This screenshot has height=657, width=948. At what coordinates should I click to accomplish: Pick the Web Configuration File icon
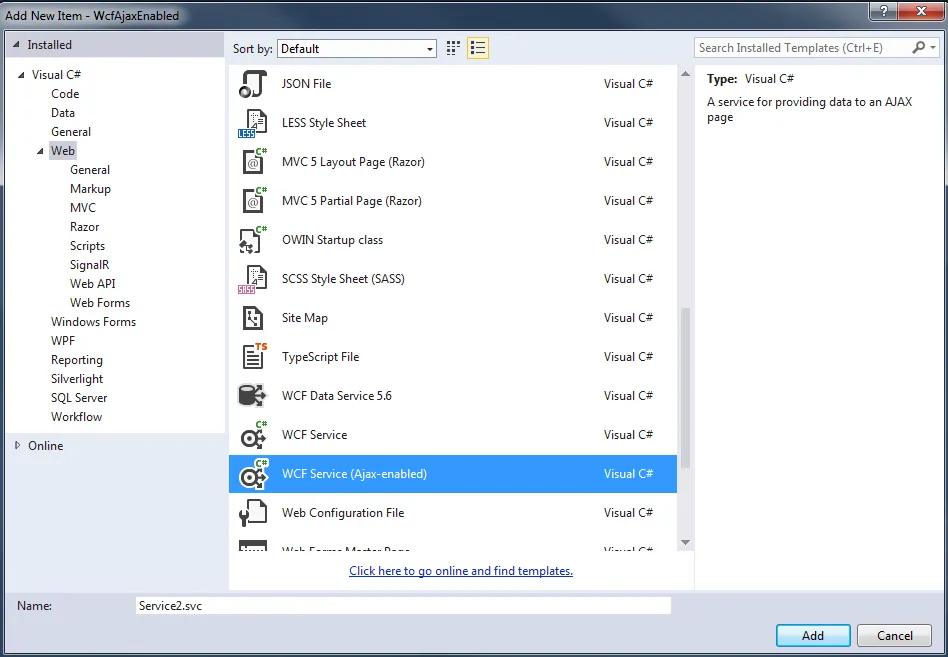point(253,513)
